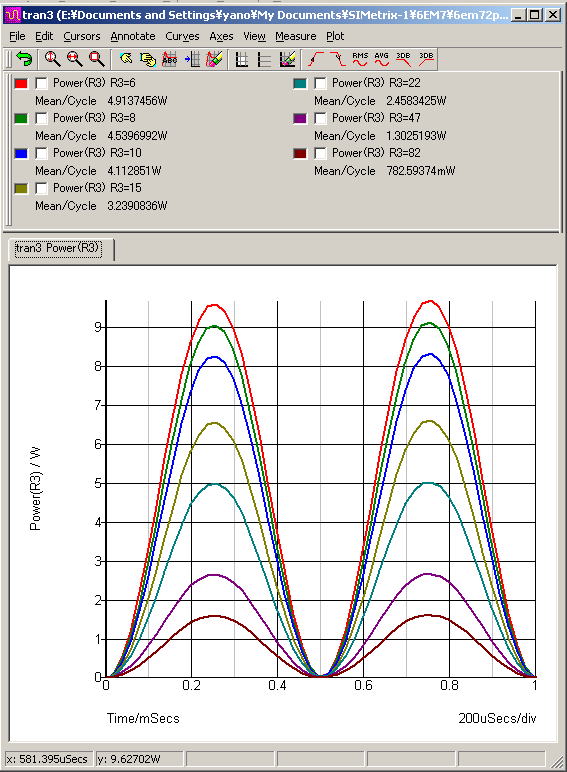Open the Curves menu
This screenshot has width=567, height=772.
point(182,36)
